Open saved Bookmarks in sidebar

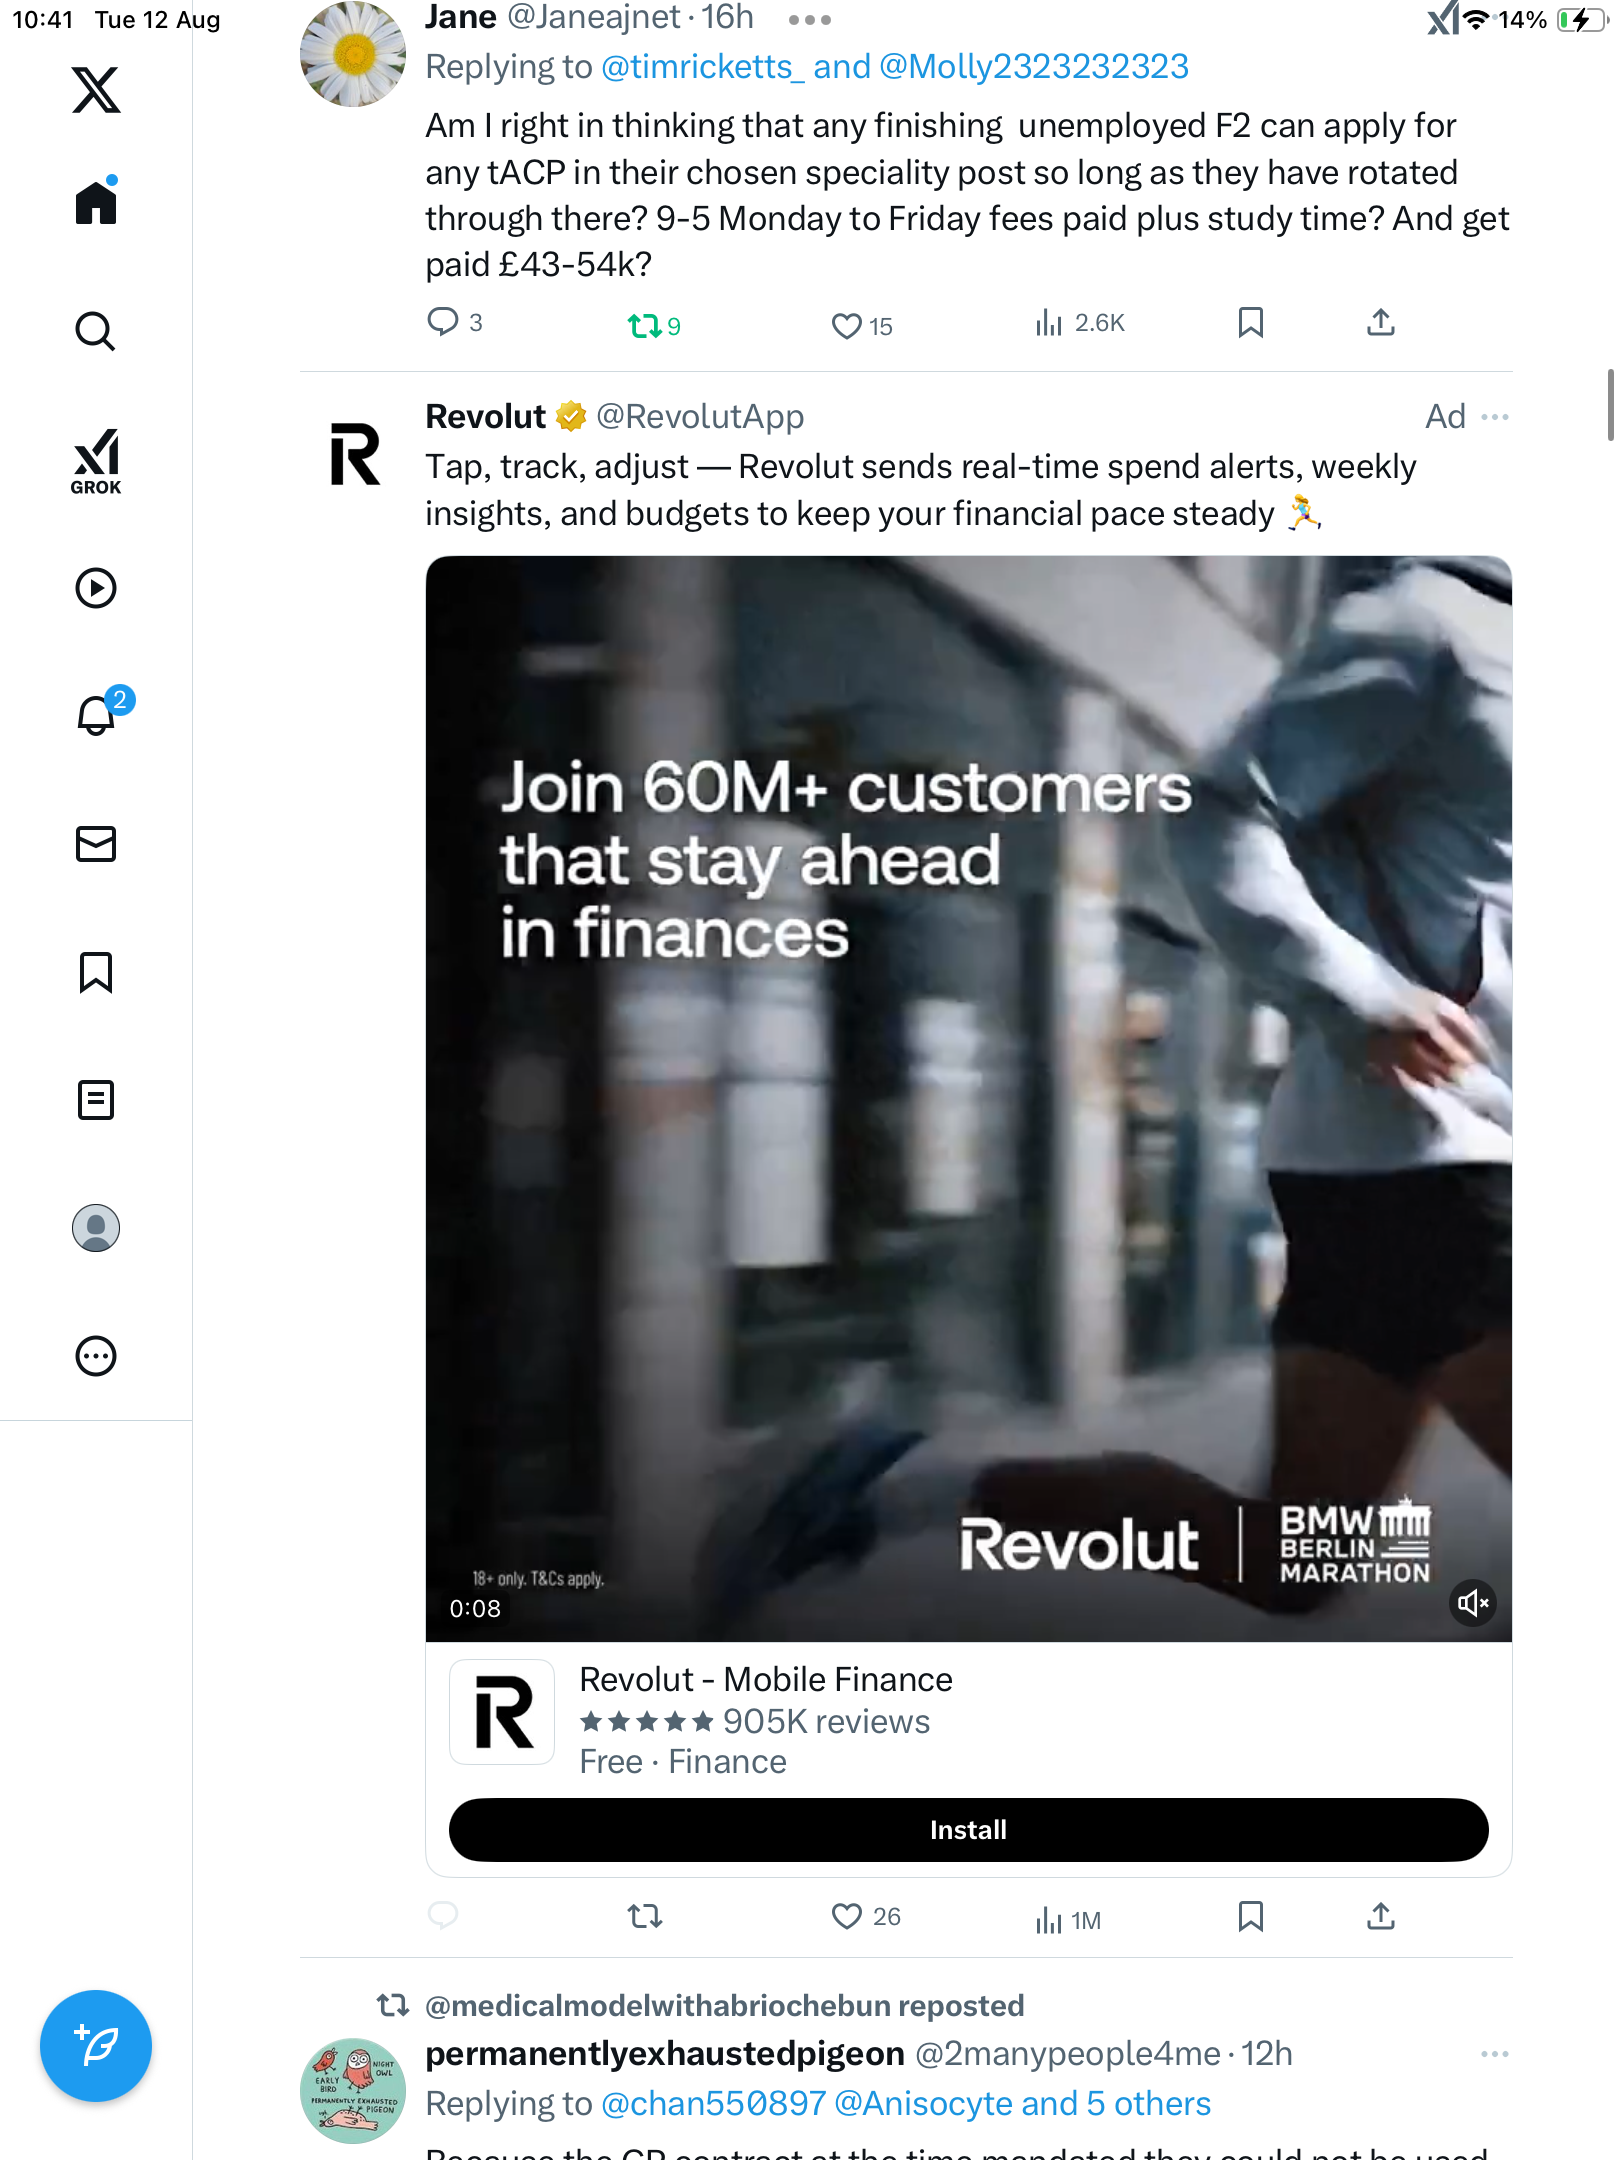click(96, 972)
